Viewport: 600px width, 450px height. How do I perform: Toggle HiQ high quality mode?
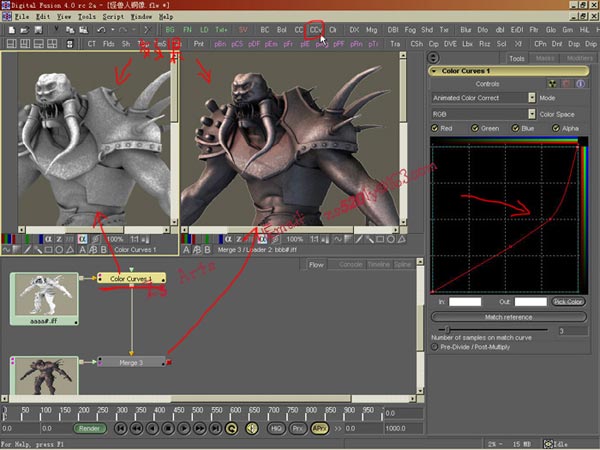click(x=276, y=429)
